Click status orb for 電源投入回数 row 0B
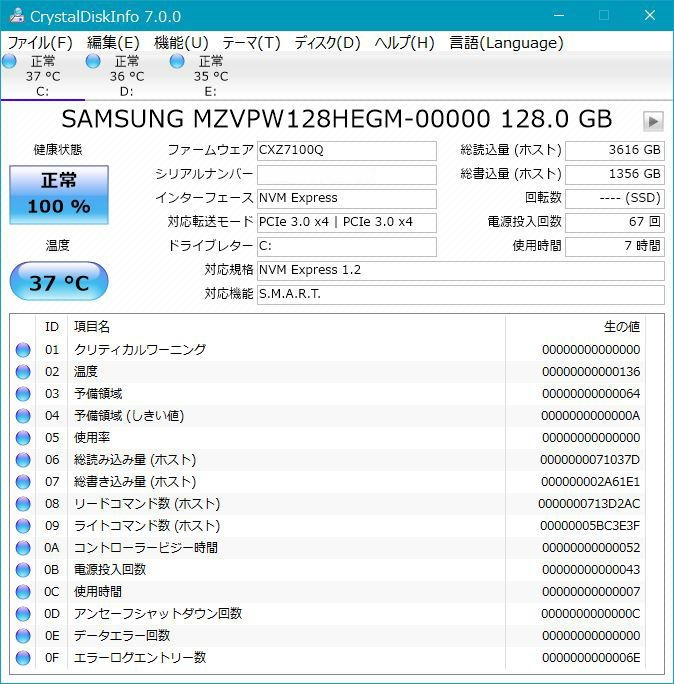 pos(23,570)
